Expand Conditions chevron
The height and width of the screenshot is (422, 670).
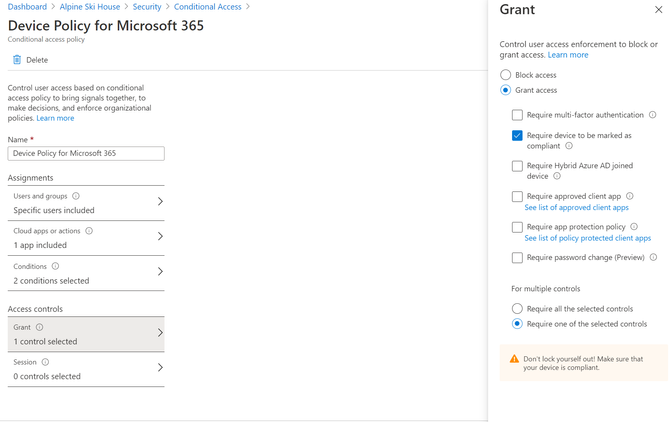(x=160, y=271)
